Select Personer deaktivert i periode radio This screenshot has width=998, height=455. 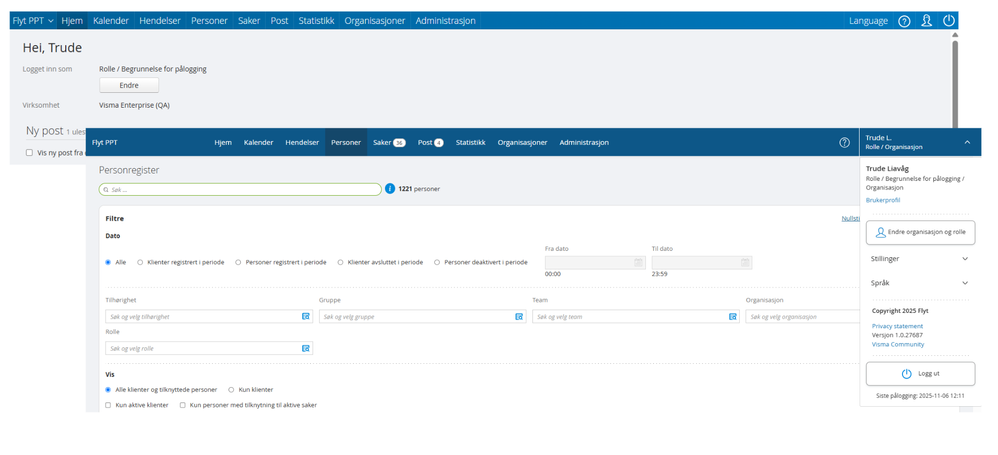(437, 262)
